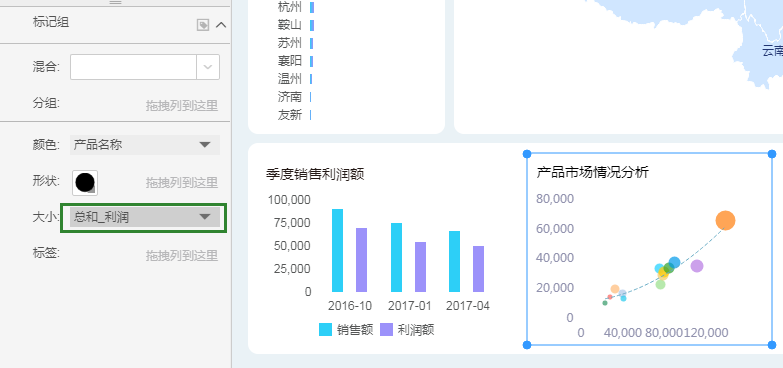The height and width of the screenshot is (368, 783).
Task: Collapse the 标记组 panel with chevron
Action: [x=221, y=25]
